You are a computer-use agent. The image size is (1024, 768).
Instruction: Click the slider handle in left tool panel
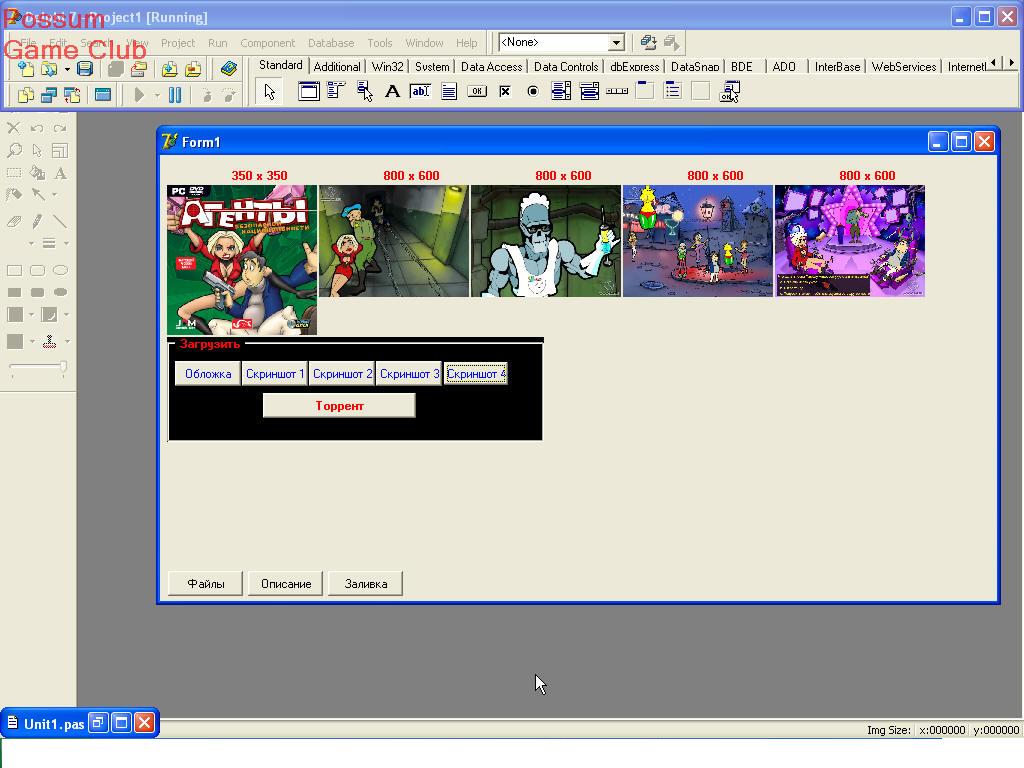tap(63, 367)
